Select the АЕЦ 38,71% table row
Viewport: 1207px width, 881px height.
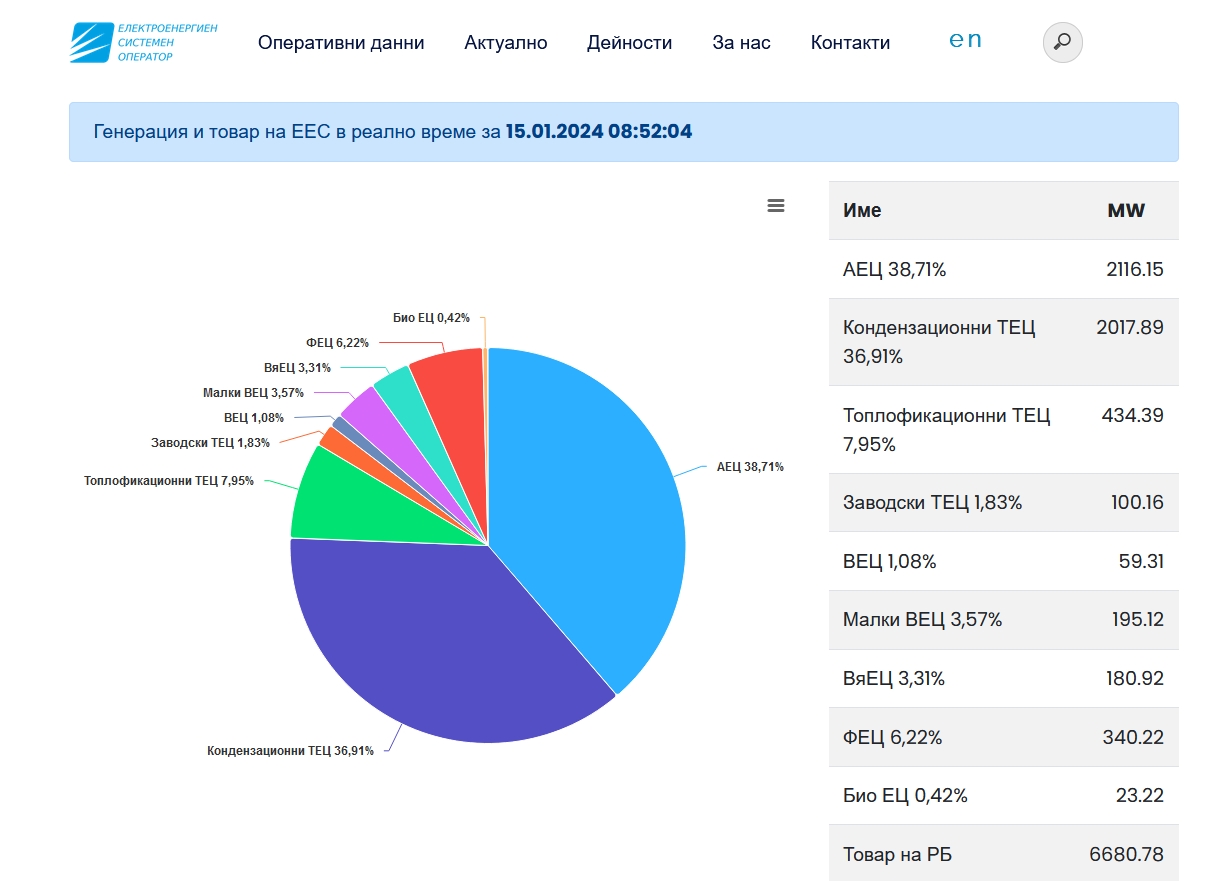tap(1003, 269)
